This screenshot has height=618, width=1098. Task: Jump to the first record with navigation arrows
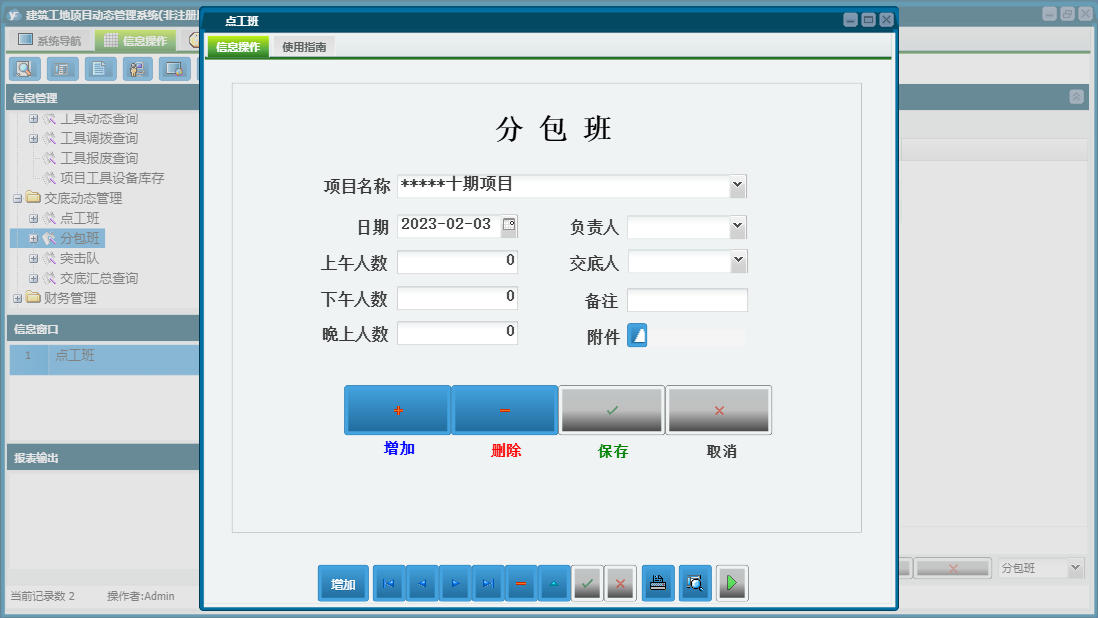click(388, 583)
